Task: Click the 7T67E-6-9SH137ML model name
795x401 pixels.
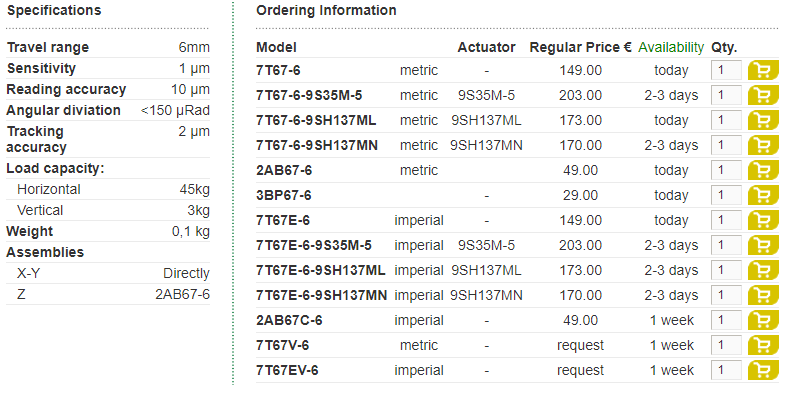Action: pos(320,270)
